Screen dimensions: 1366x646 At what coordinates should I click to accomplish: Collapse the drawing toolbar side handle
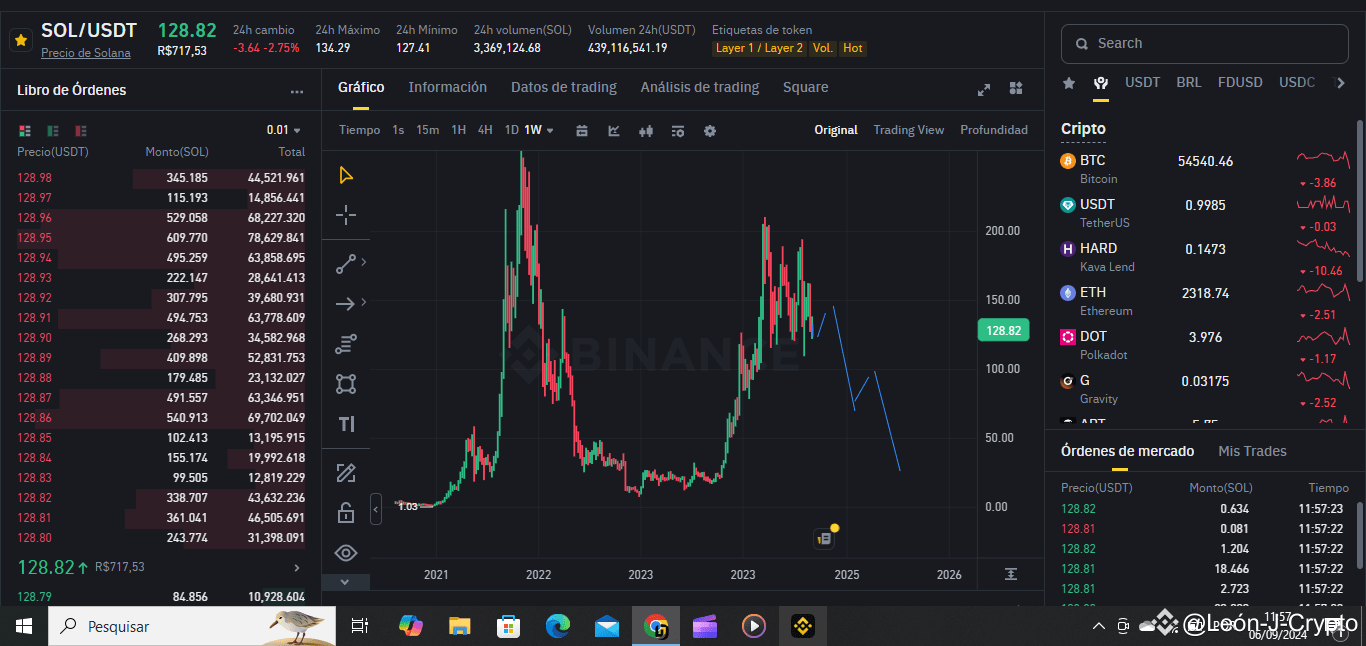[x=376, y=509]
